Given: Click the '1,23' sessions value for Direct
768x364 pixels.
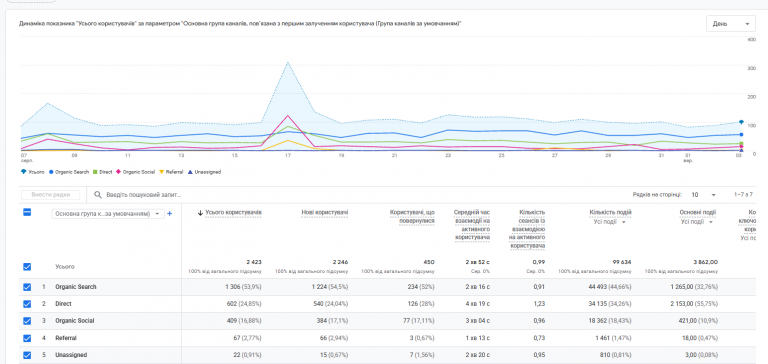Looking at the screenshot, I should (x=539, y=304).
